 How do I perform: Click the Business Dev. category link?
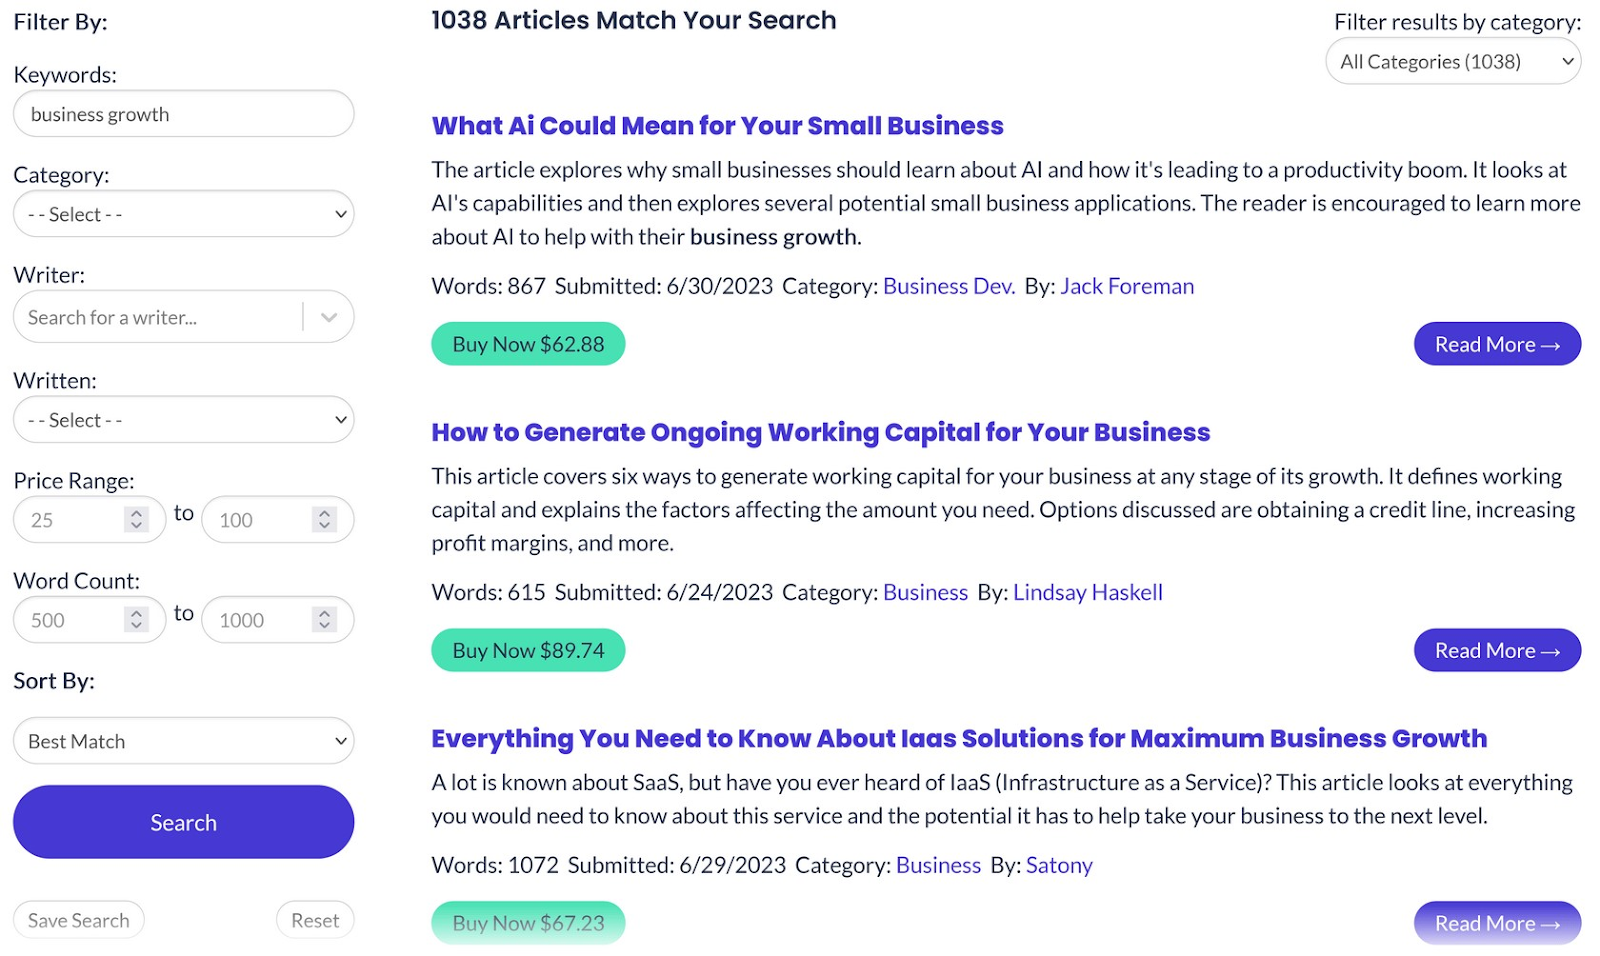(x=948, y=286)
